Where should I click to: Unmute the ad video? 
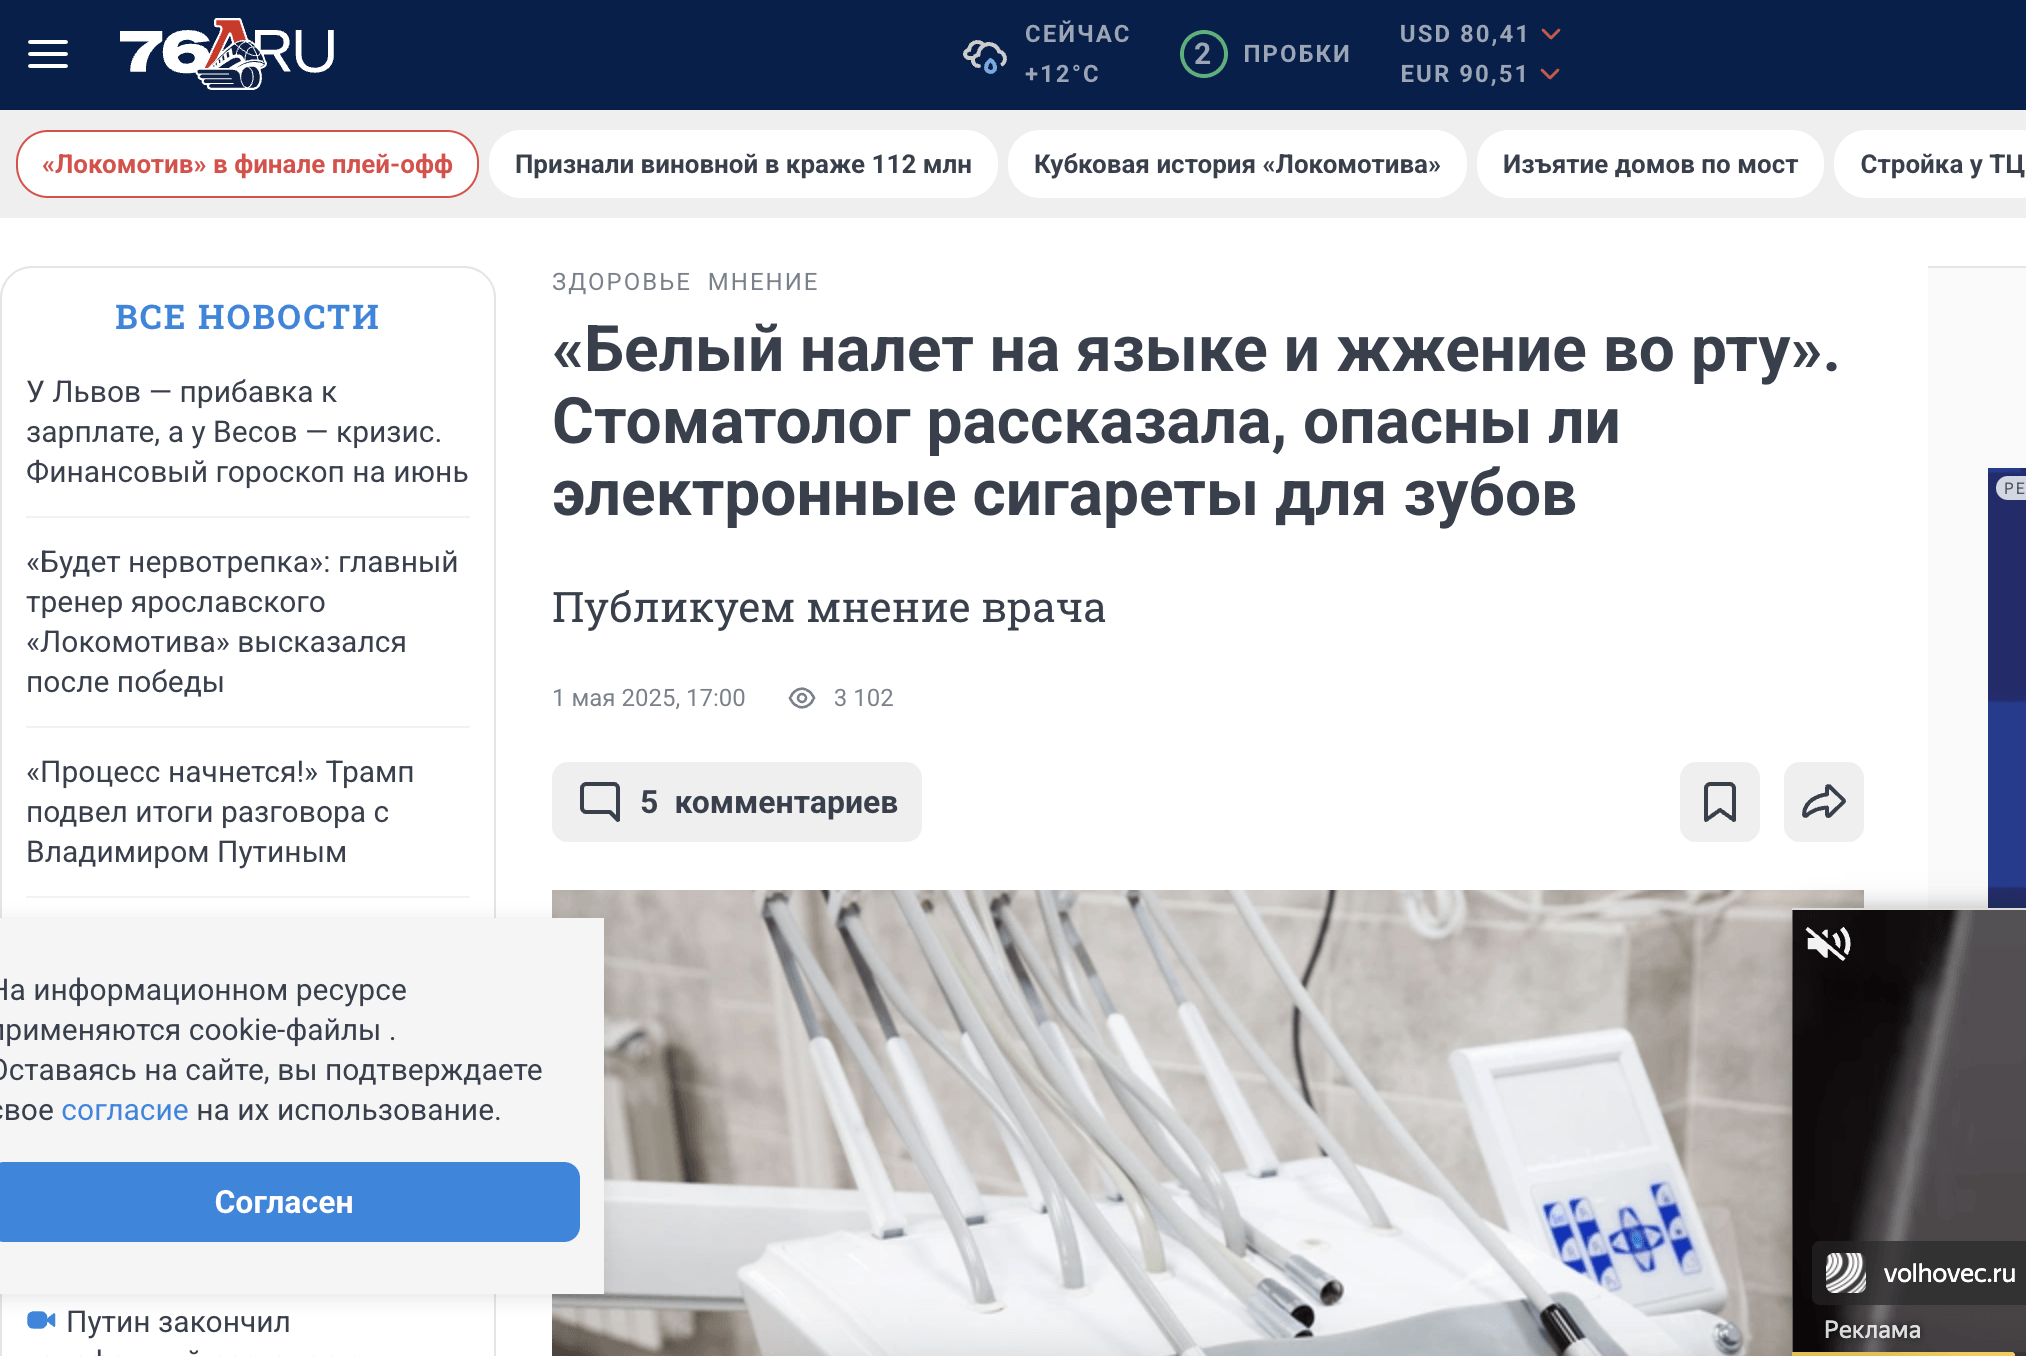pos(1828,942)
